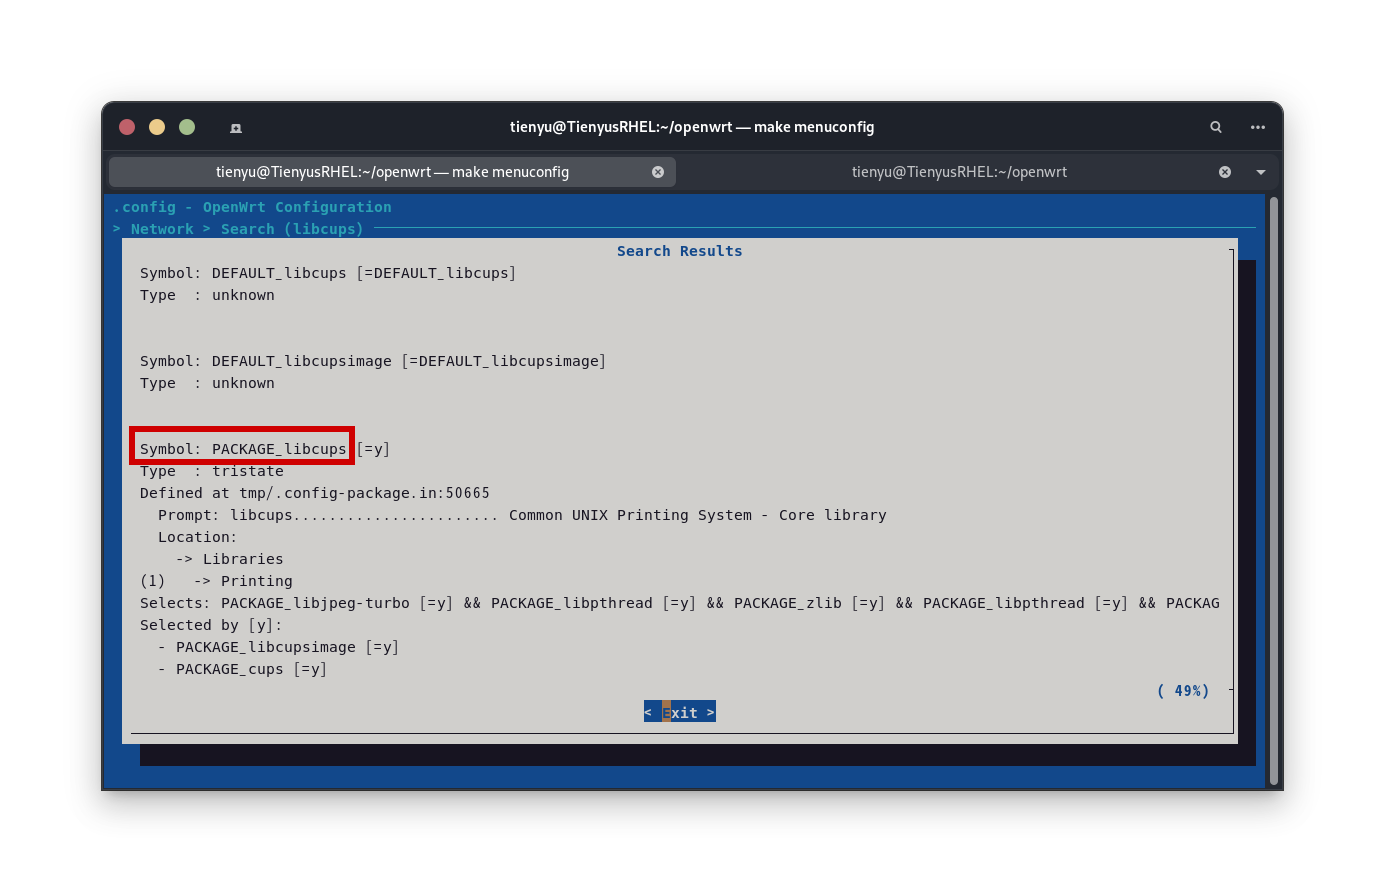Click the green maximize window button
Viewport: 1385px width, 892px height.
tap(187, 127)
